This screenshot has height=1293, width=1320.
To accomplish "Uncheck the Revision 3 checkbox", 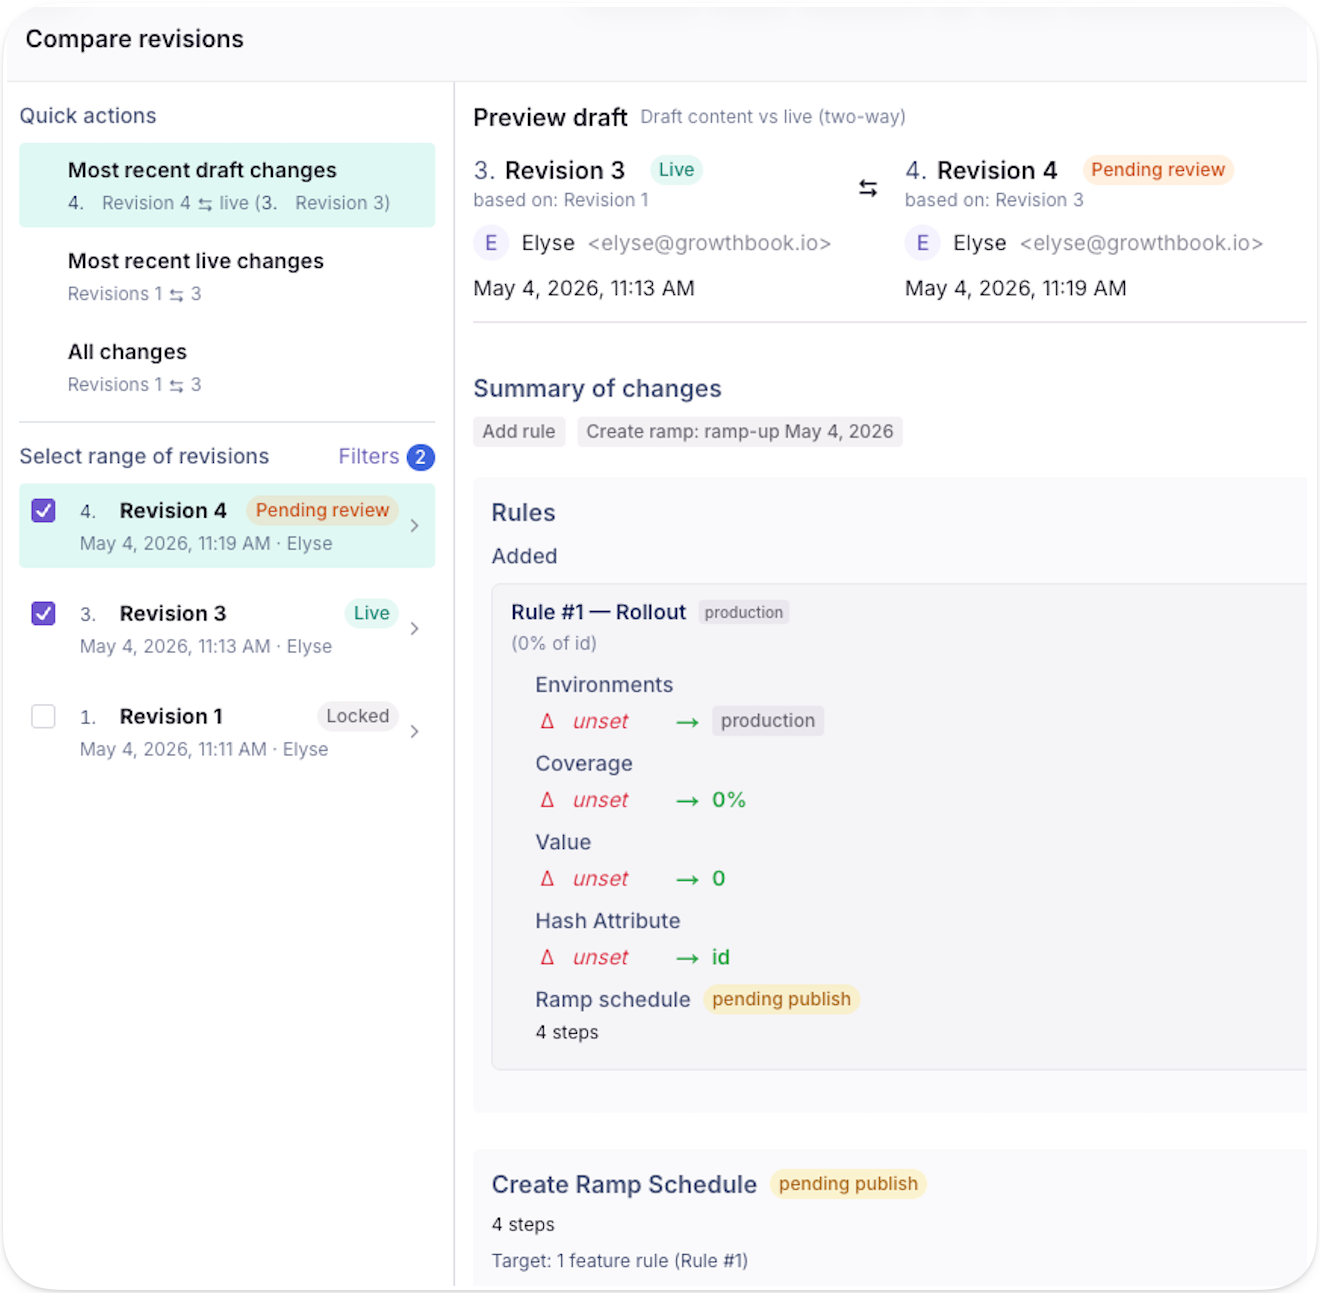I will [43, 614].
